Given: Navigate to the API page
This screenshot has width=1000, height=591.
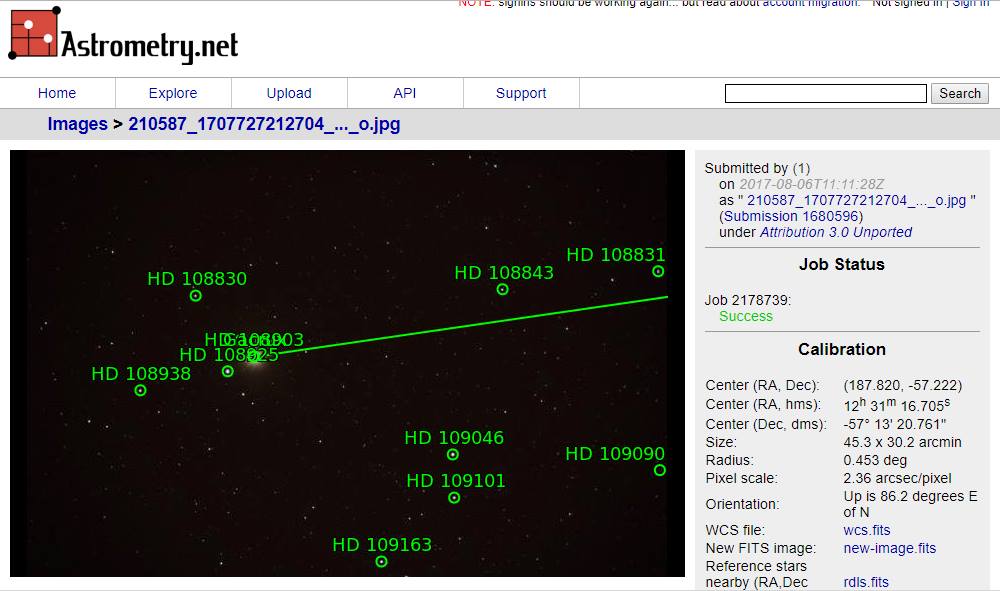Looking at the screenshot, I should pos(405,93).
